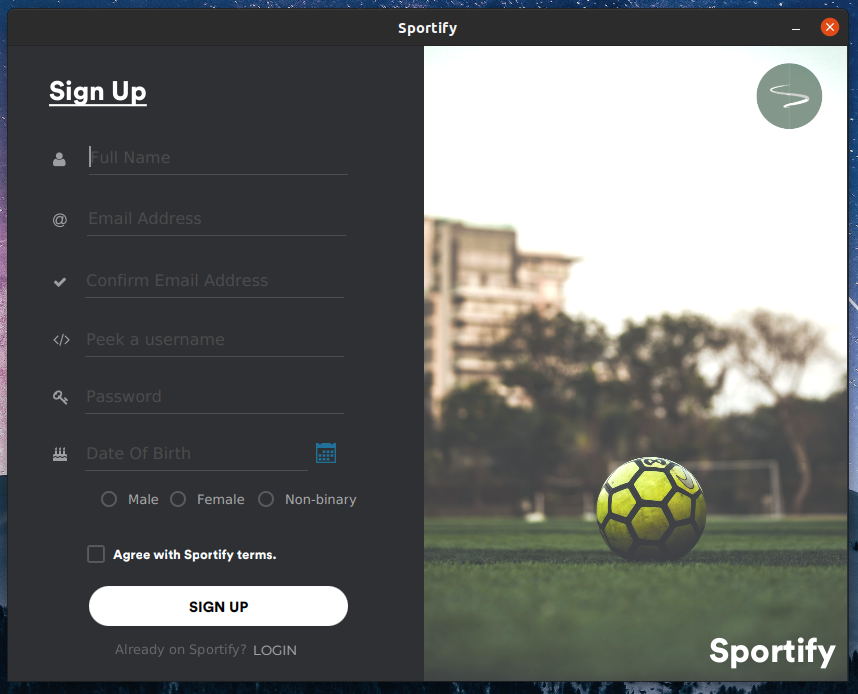The height and width of the screenshot is (694, 858).
Task: Click the code brackets icon beside username
Action: (61, 340)
